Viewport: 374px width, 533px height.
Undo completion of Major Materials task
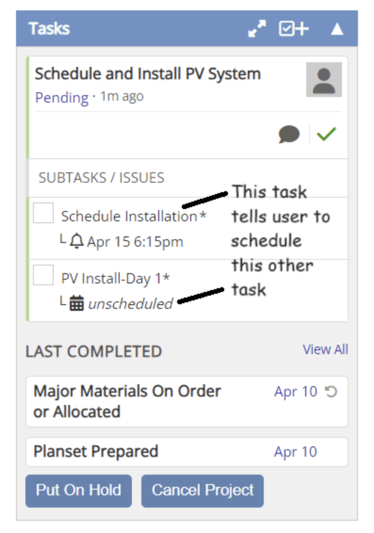331,392
